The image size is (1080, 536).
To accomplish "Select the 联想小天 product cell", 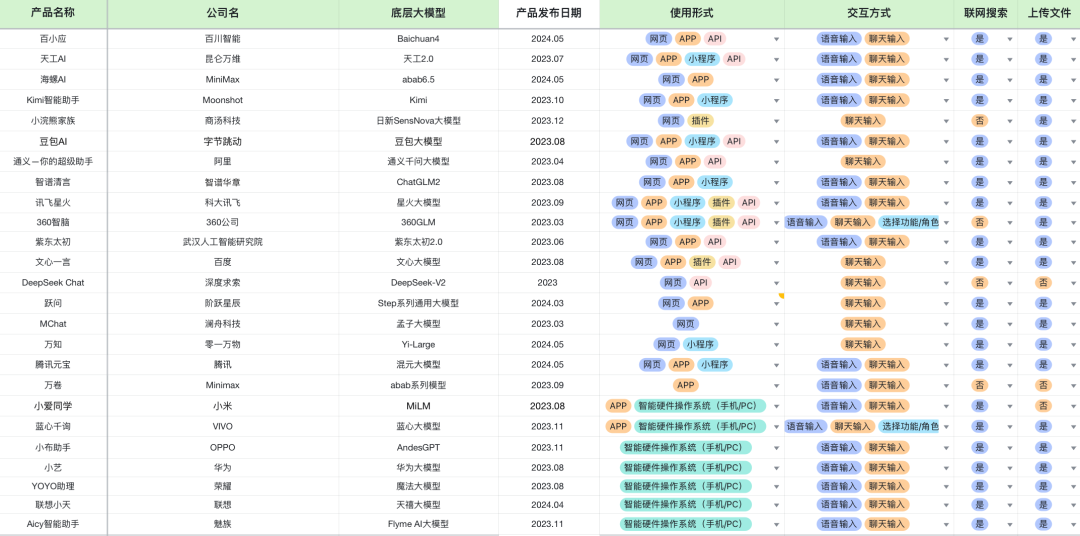I will 54,505.
